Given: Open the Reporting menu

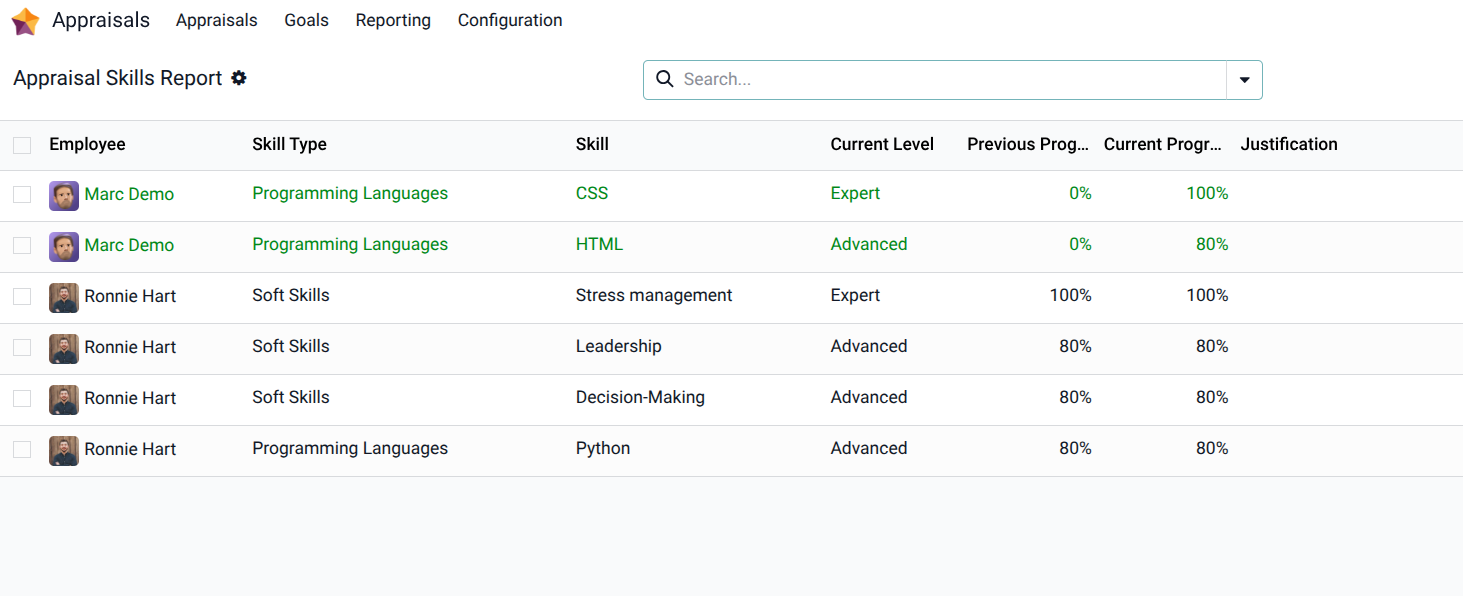Looking at the screenshot, I should 392,20.
